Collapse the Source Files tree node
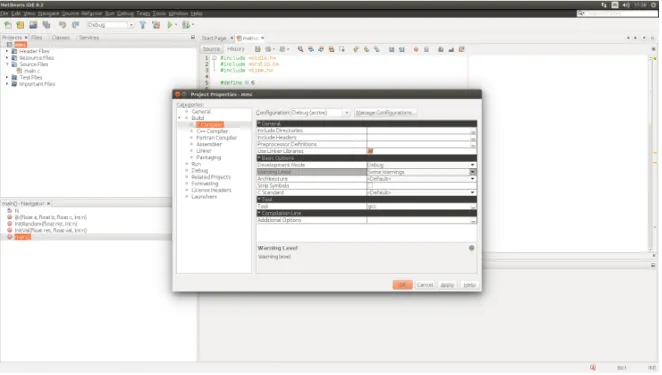Image resolution: width=662 pixels, height=375 pixels. (7, 64)
